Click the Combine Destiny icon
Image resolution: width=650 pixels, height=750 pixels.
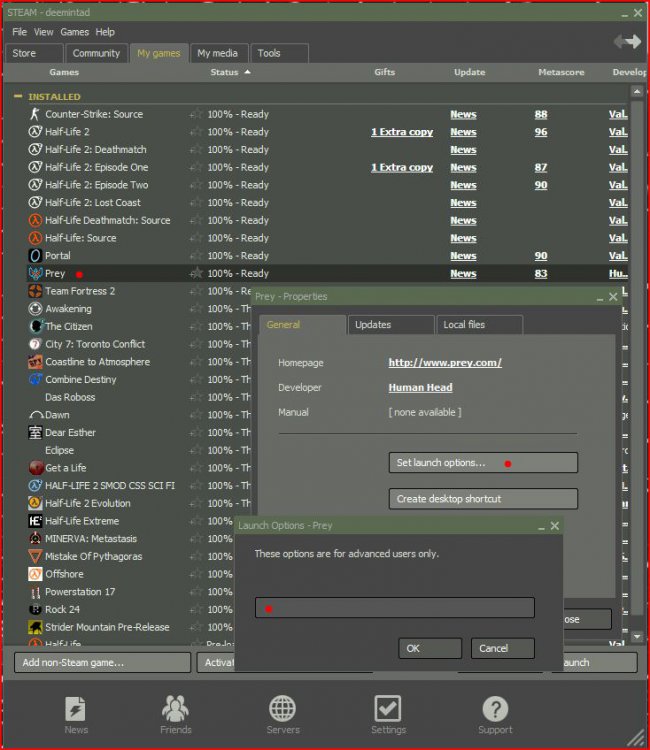coord(35,380)
